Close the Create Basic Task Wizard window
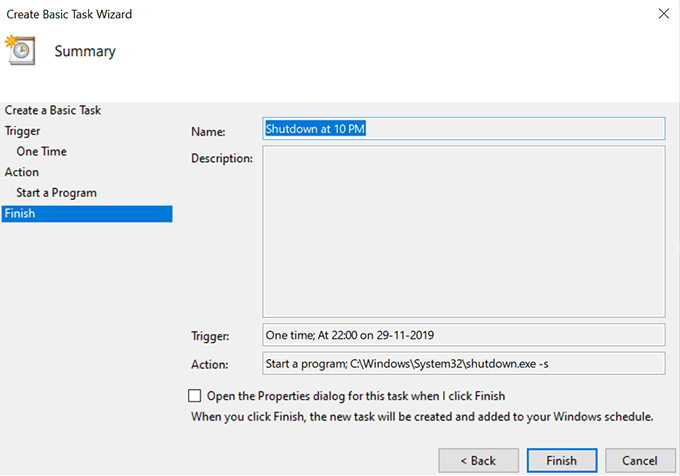This screenshot has height=476, width=680. coord(663,14)
